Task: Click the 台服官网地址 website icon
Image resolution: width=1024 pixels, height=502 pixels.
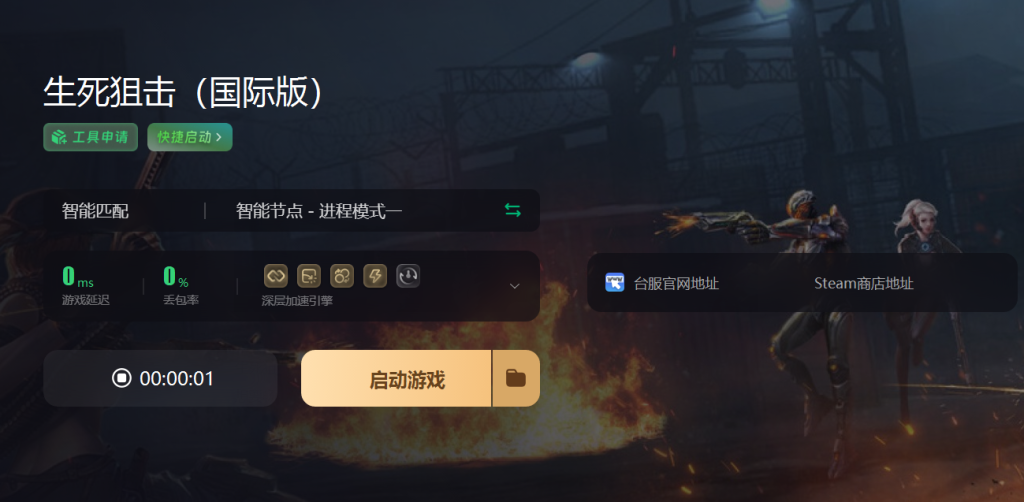Action: click(x=615, y=283)
